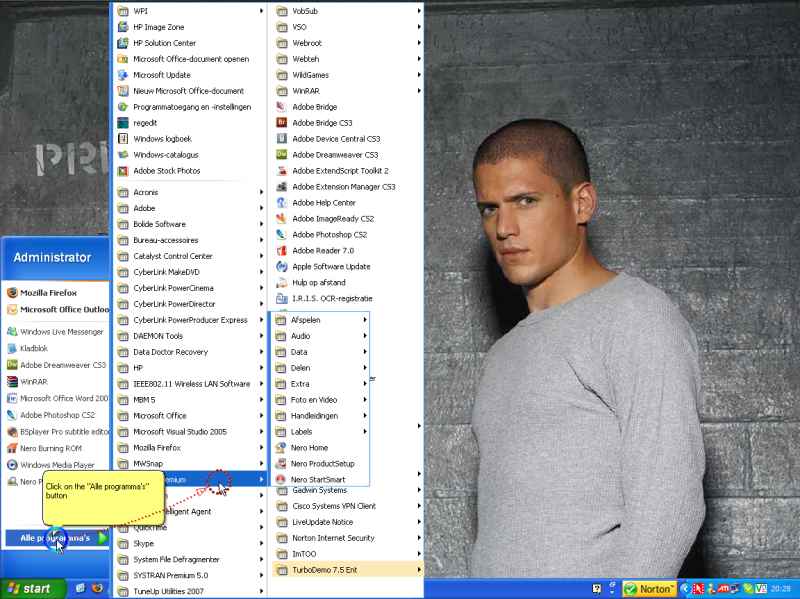Expand the Norton Internet Security submenu arrow
800x599 pixels.
[x=419, y=538]
